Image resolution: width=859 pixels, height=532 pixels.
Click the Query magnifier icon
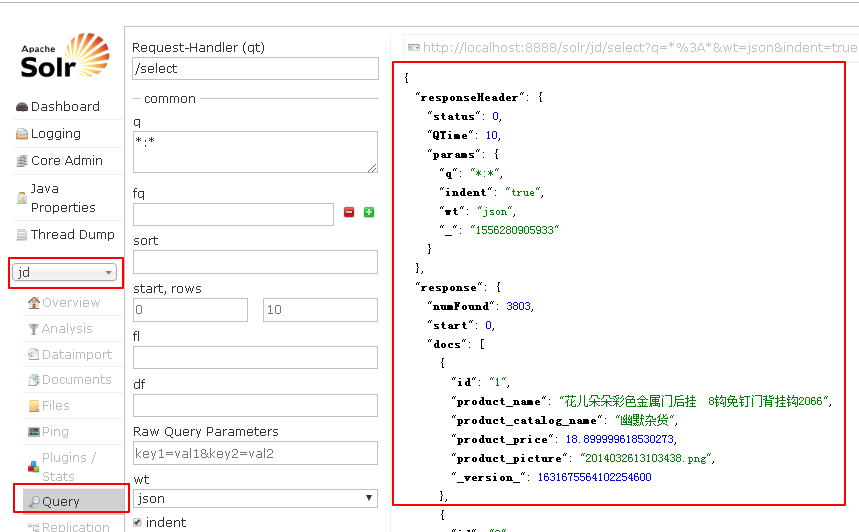35,501
